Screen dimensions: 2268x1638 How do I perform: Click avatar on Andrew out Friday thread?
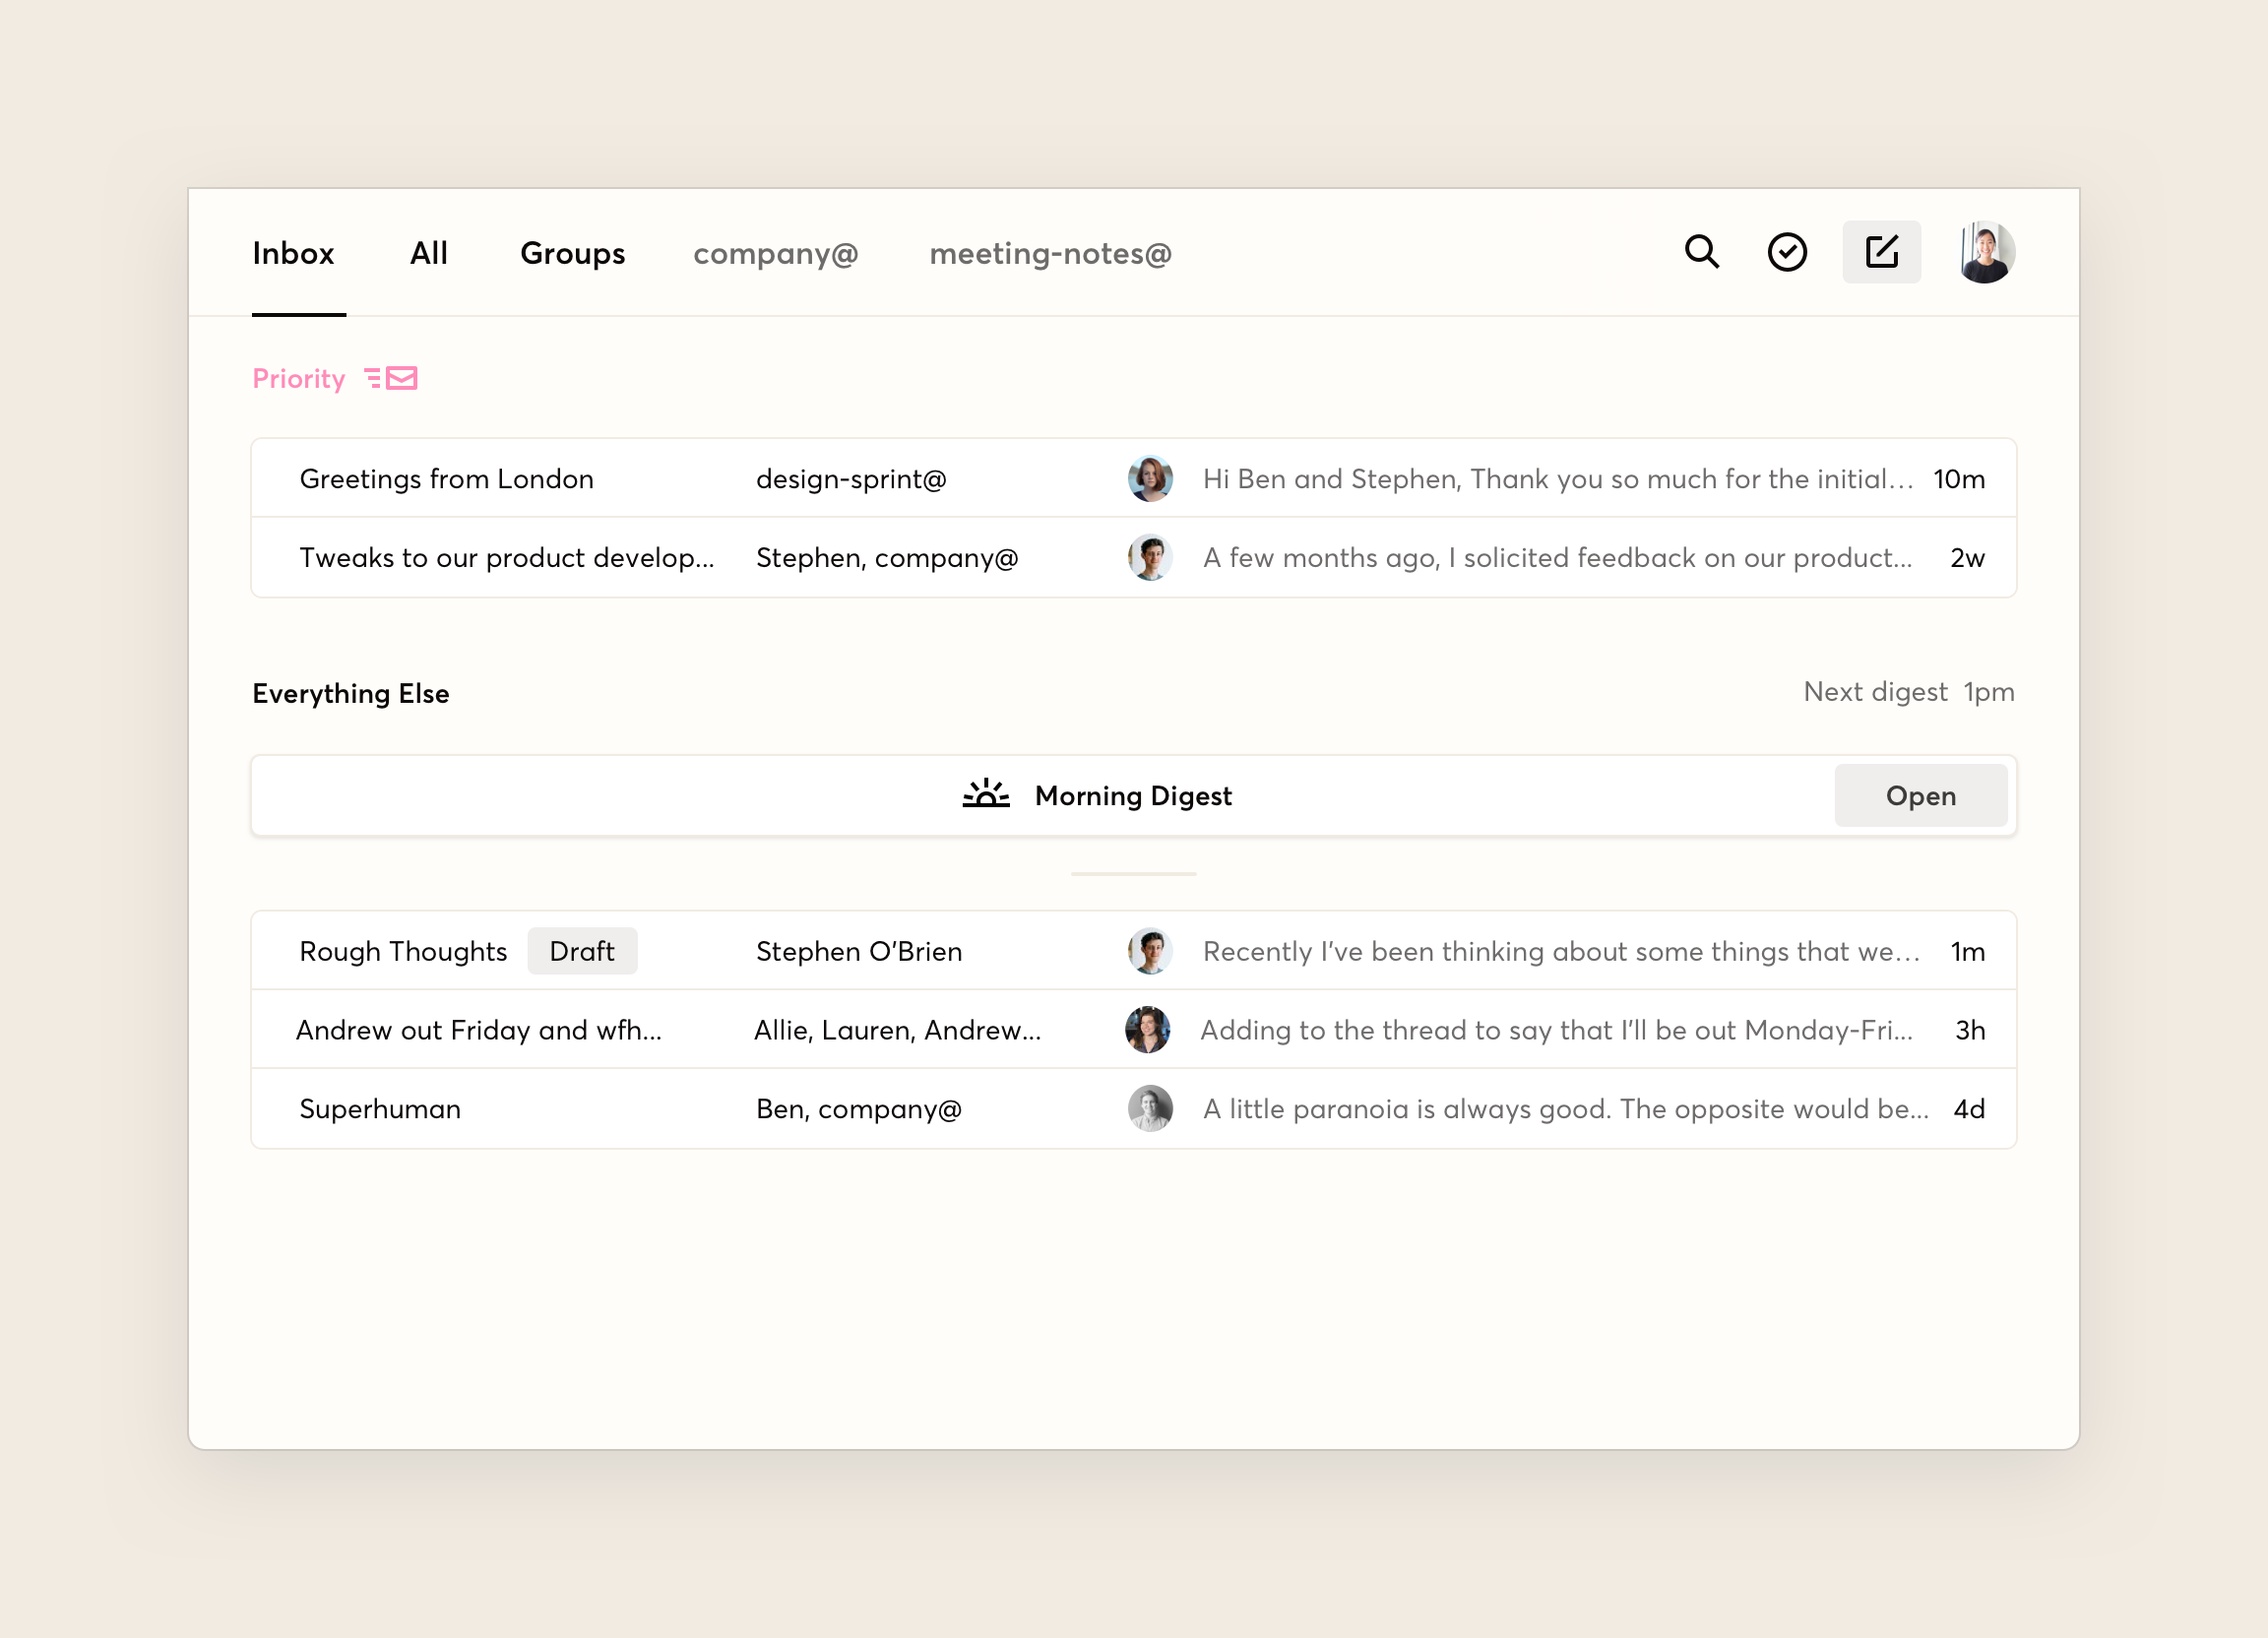tap(1147, 1029)
